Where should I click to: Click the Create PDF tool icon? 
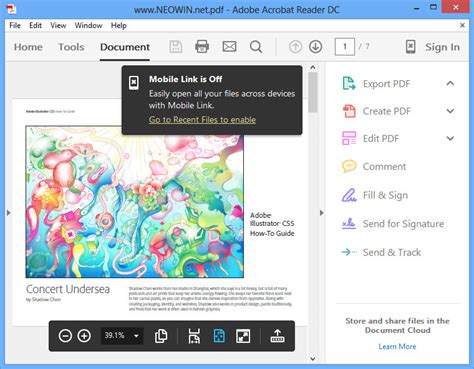coord(349,111)
